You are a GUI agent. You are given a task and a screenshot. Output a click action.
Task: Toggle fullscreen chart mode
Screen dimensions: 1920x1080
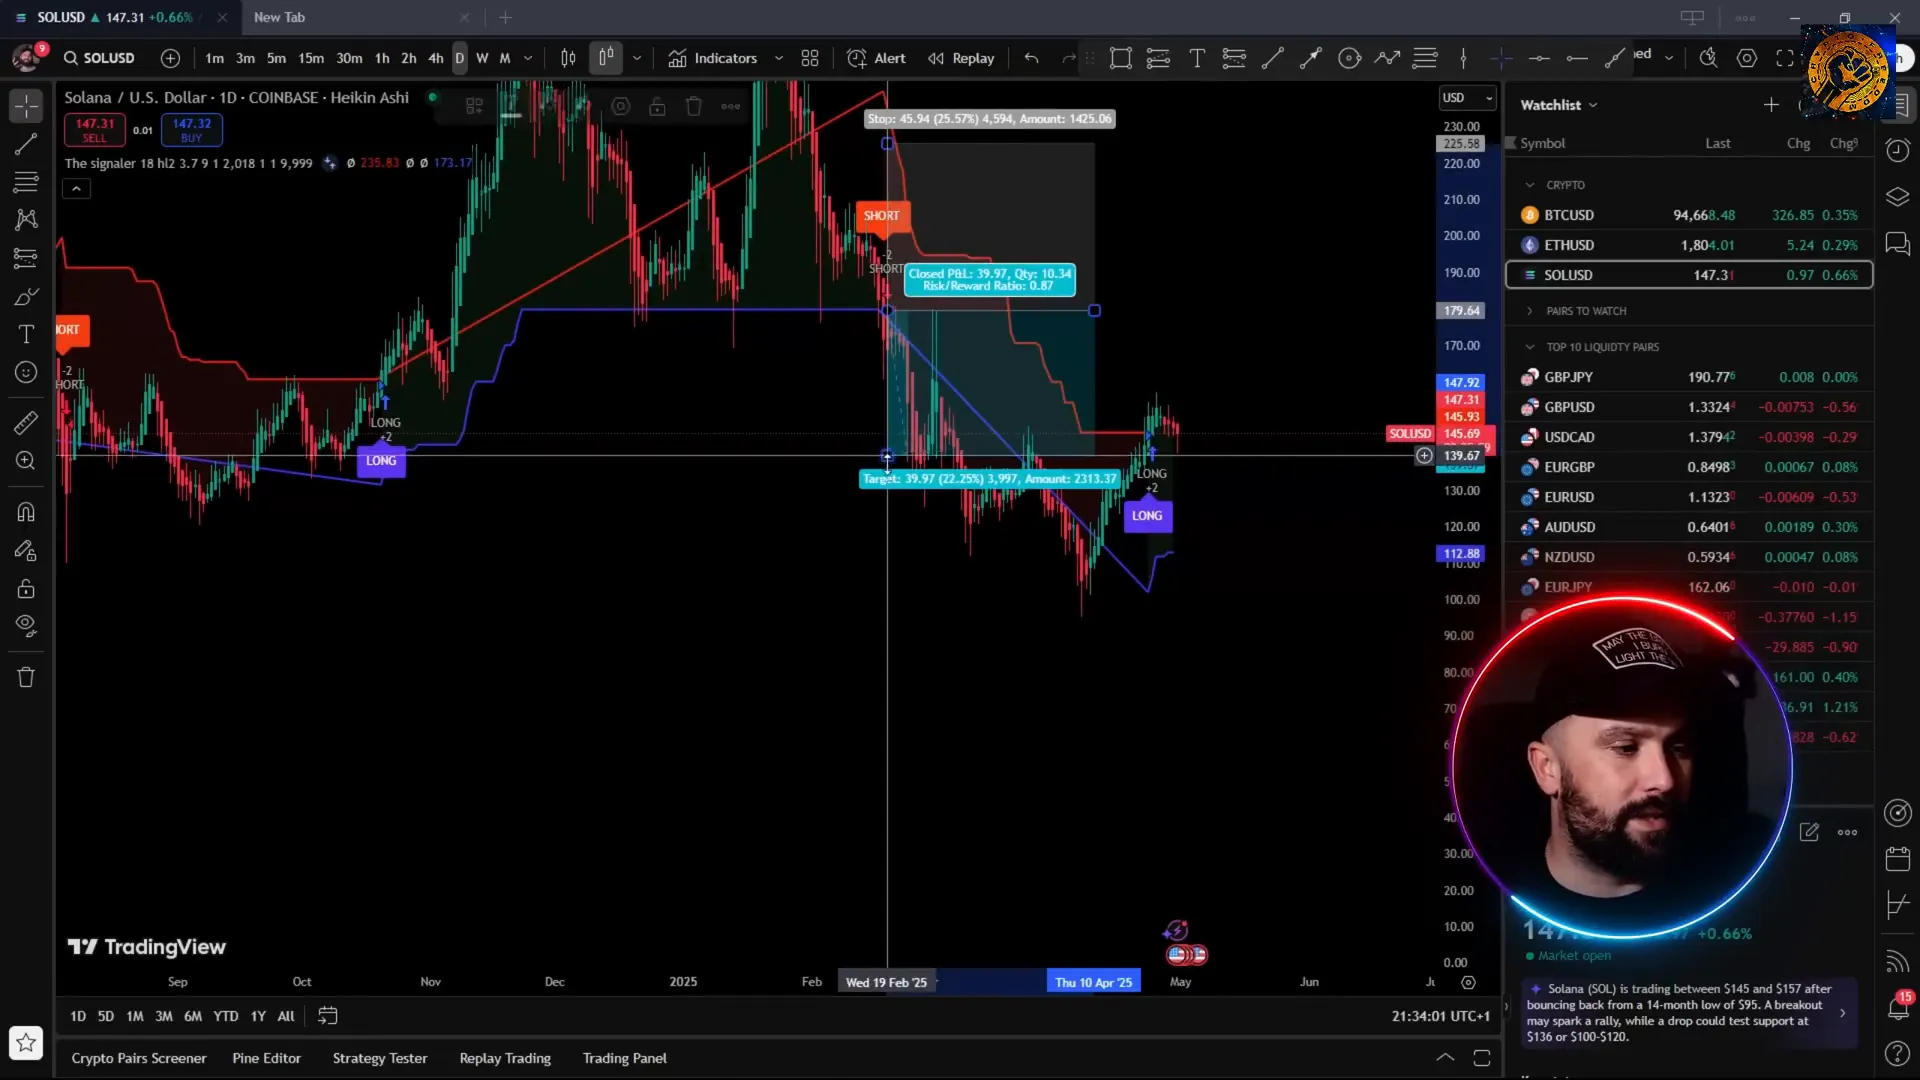pos(1785,58)
